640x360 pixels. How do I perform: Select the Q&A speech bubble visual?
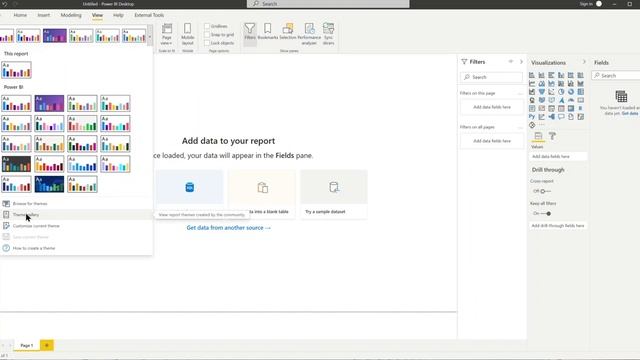point(561,117)
